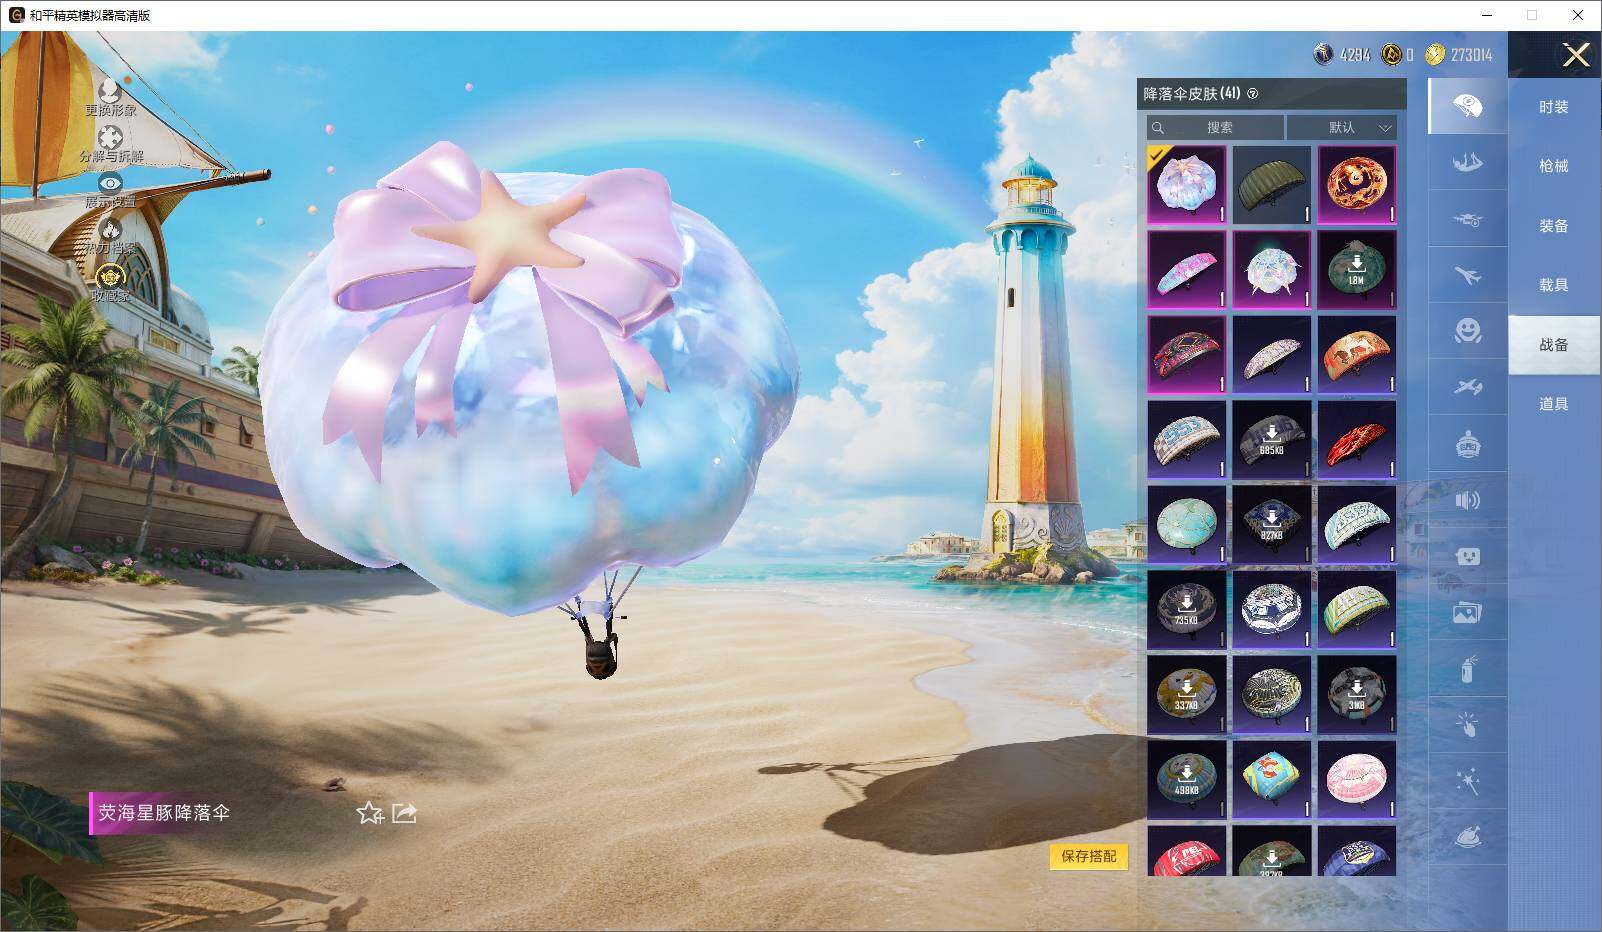This screenshot has width=1602, height=932.
Task: Select the jet airplane category icon
Action: 1467,275
